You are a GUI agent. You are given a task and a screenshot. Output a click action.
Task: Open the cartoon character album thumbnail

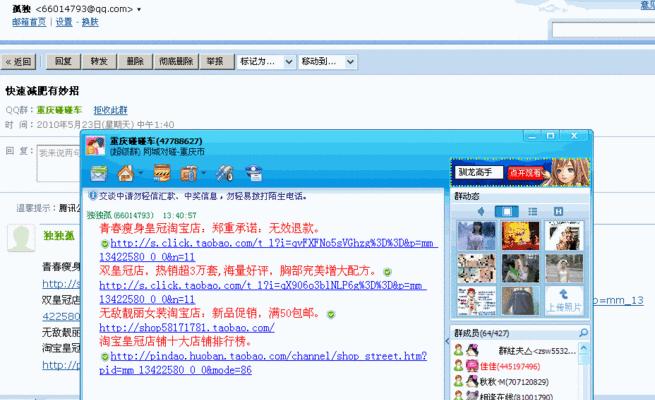tap(476, 301)
